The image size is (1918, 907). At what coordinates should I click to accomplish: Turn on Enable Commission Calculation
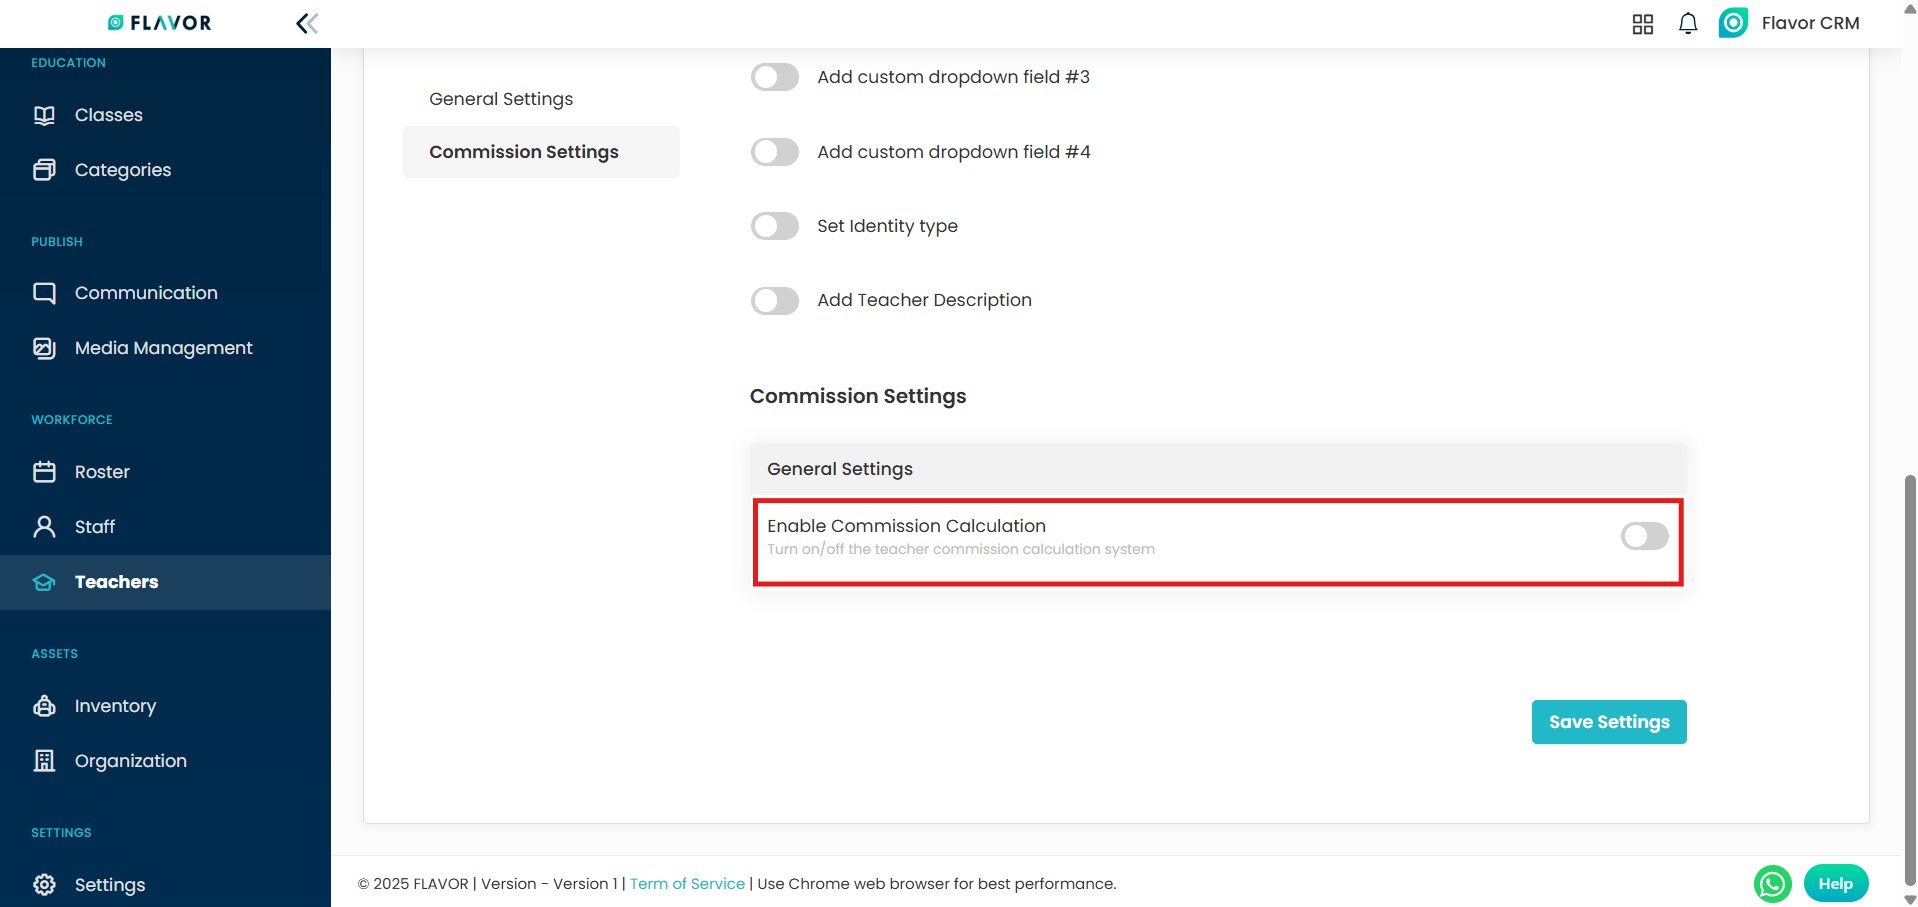click(x=1644, y=537)
